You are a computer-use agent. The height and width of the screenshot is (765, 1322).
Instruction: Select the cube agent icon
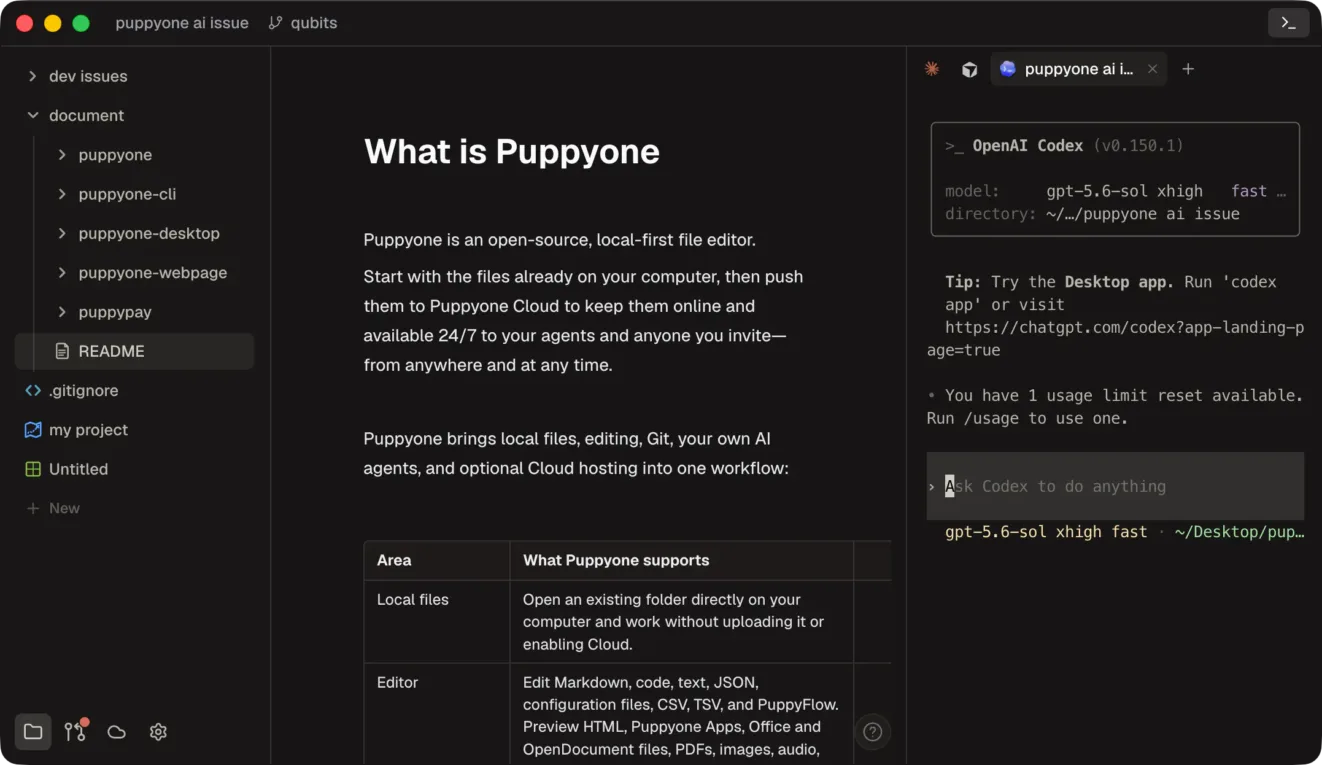969,69
